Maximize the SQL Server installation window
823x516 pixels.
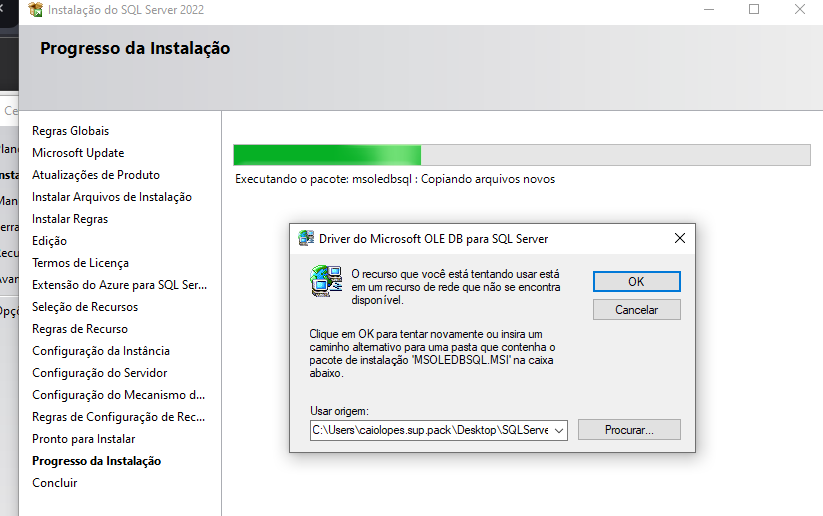pyautogui.click(x=754, y=10)
